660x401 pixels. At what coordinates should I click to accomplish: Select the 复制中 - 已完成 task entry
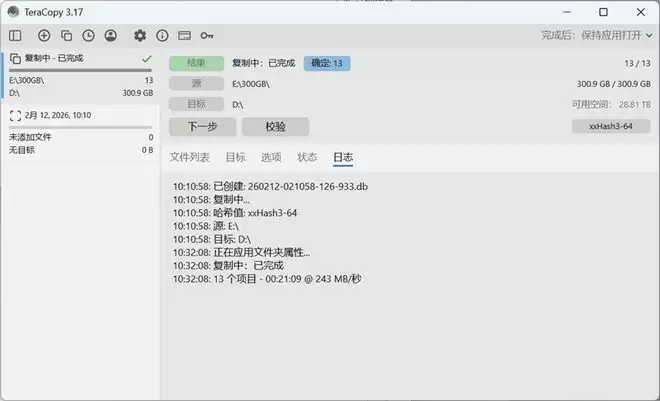[x=80, y=75]
